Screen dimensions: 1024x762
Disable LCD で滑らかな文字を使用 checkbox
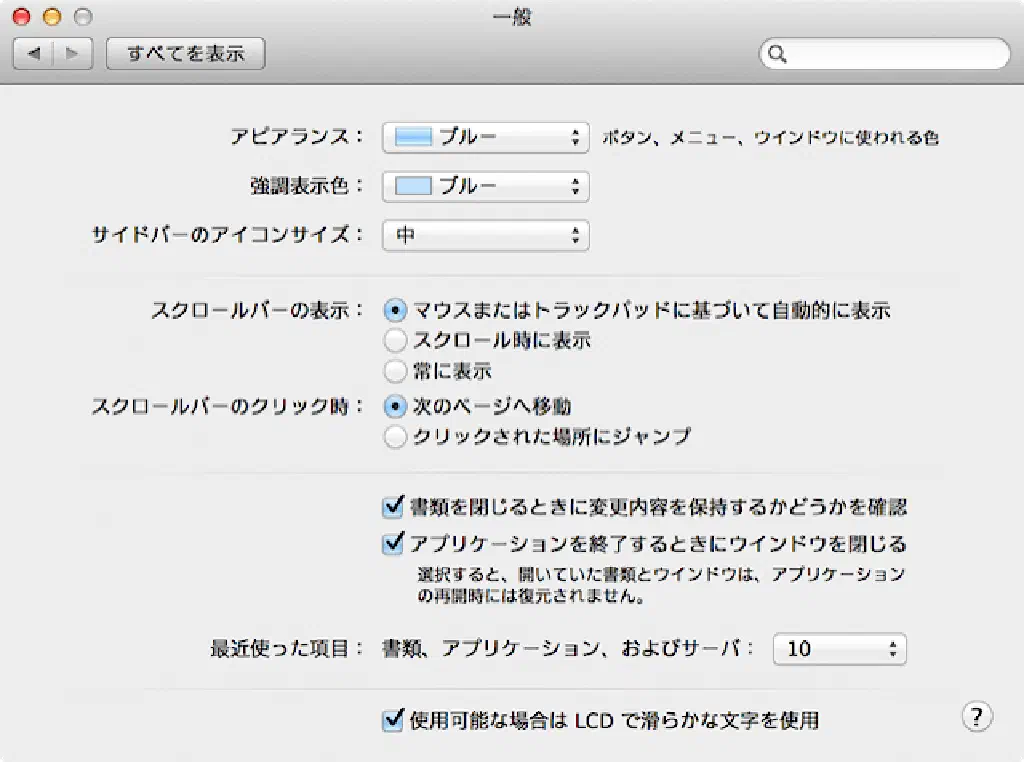pyautogui.click(x=393, y=720)
